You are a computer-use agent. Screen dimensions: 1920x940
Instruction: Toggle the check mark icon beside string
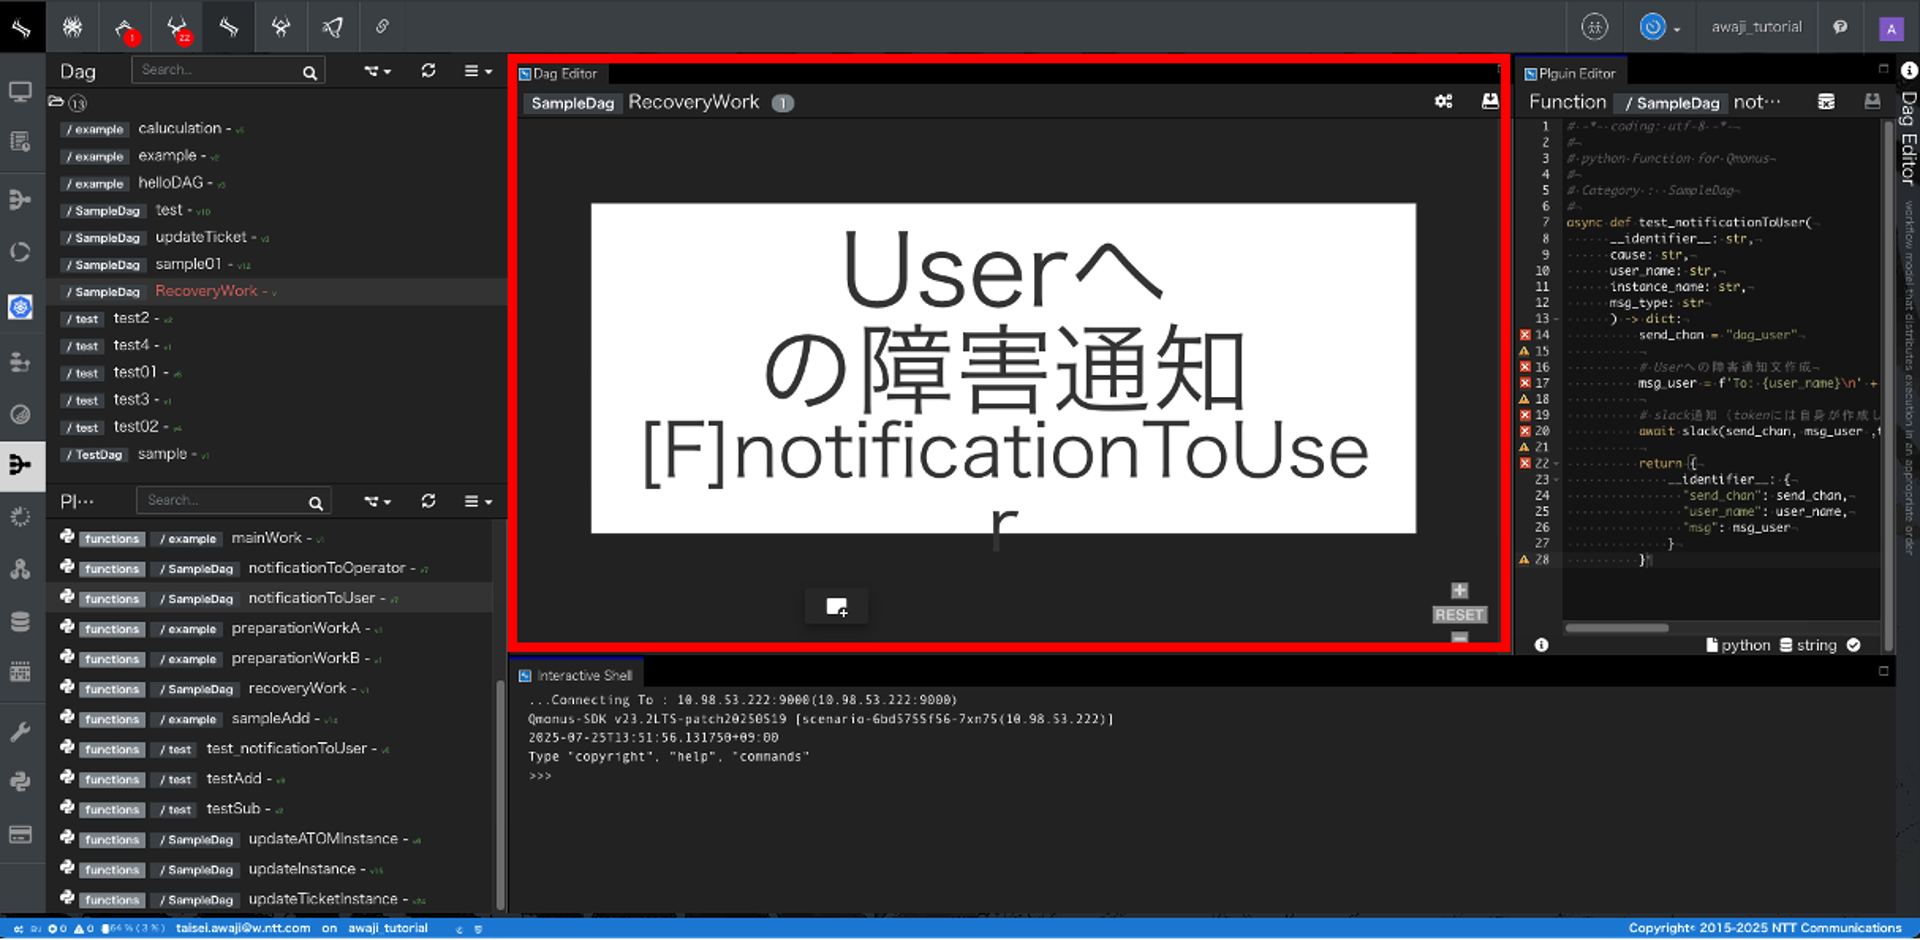pos(1853,645)
